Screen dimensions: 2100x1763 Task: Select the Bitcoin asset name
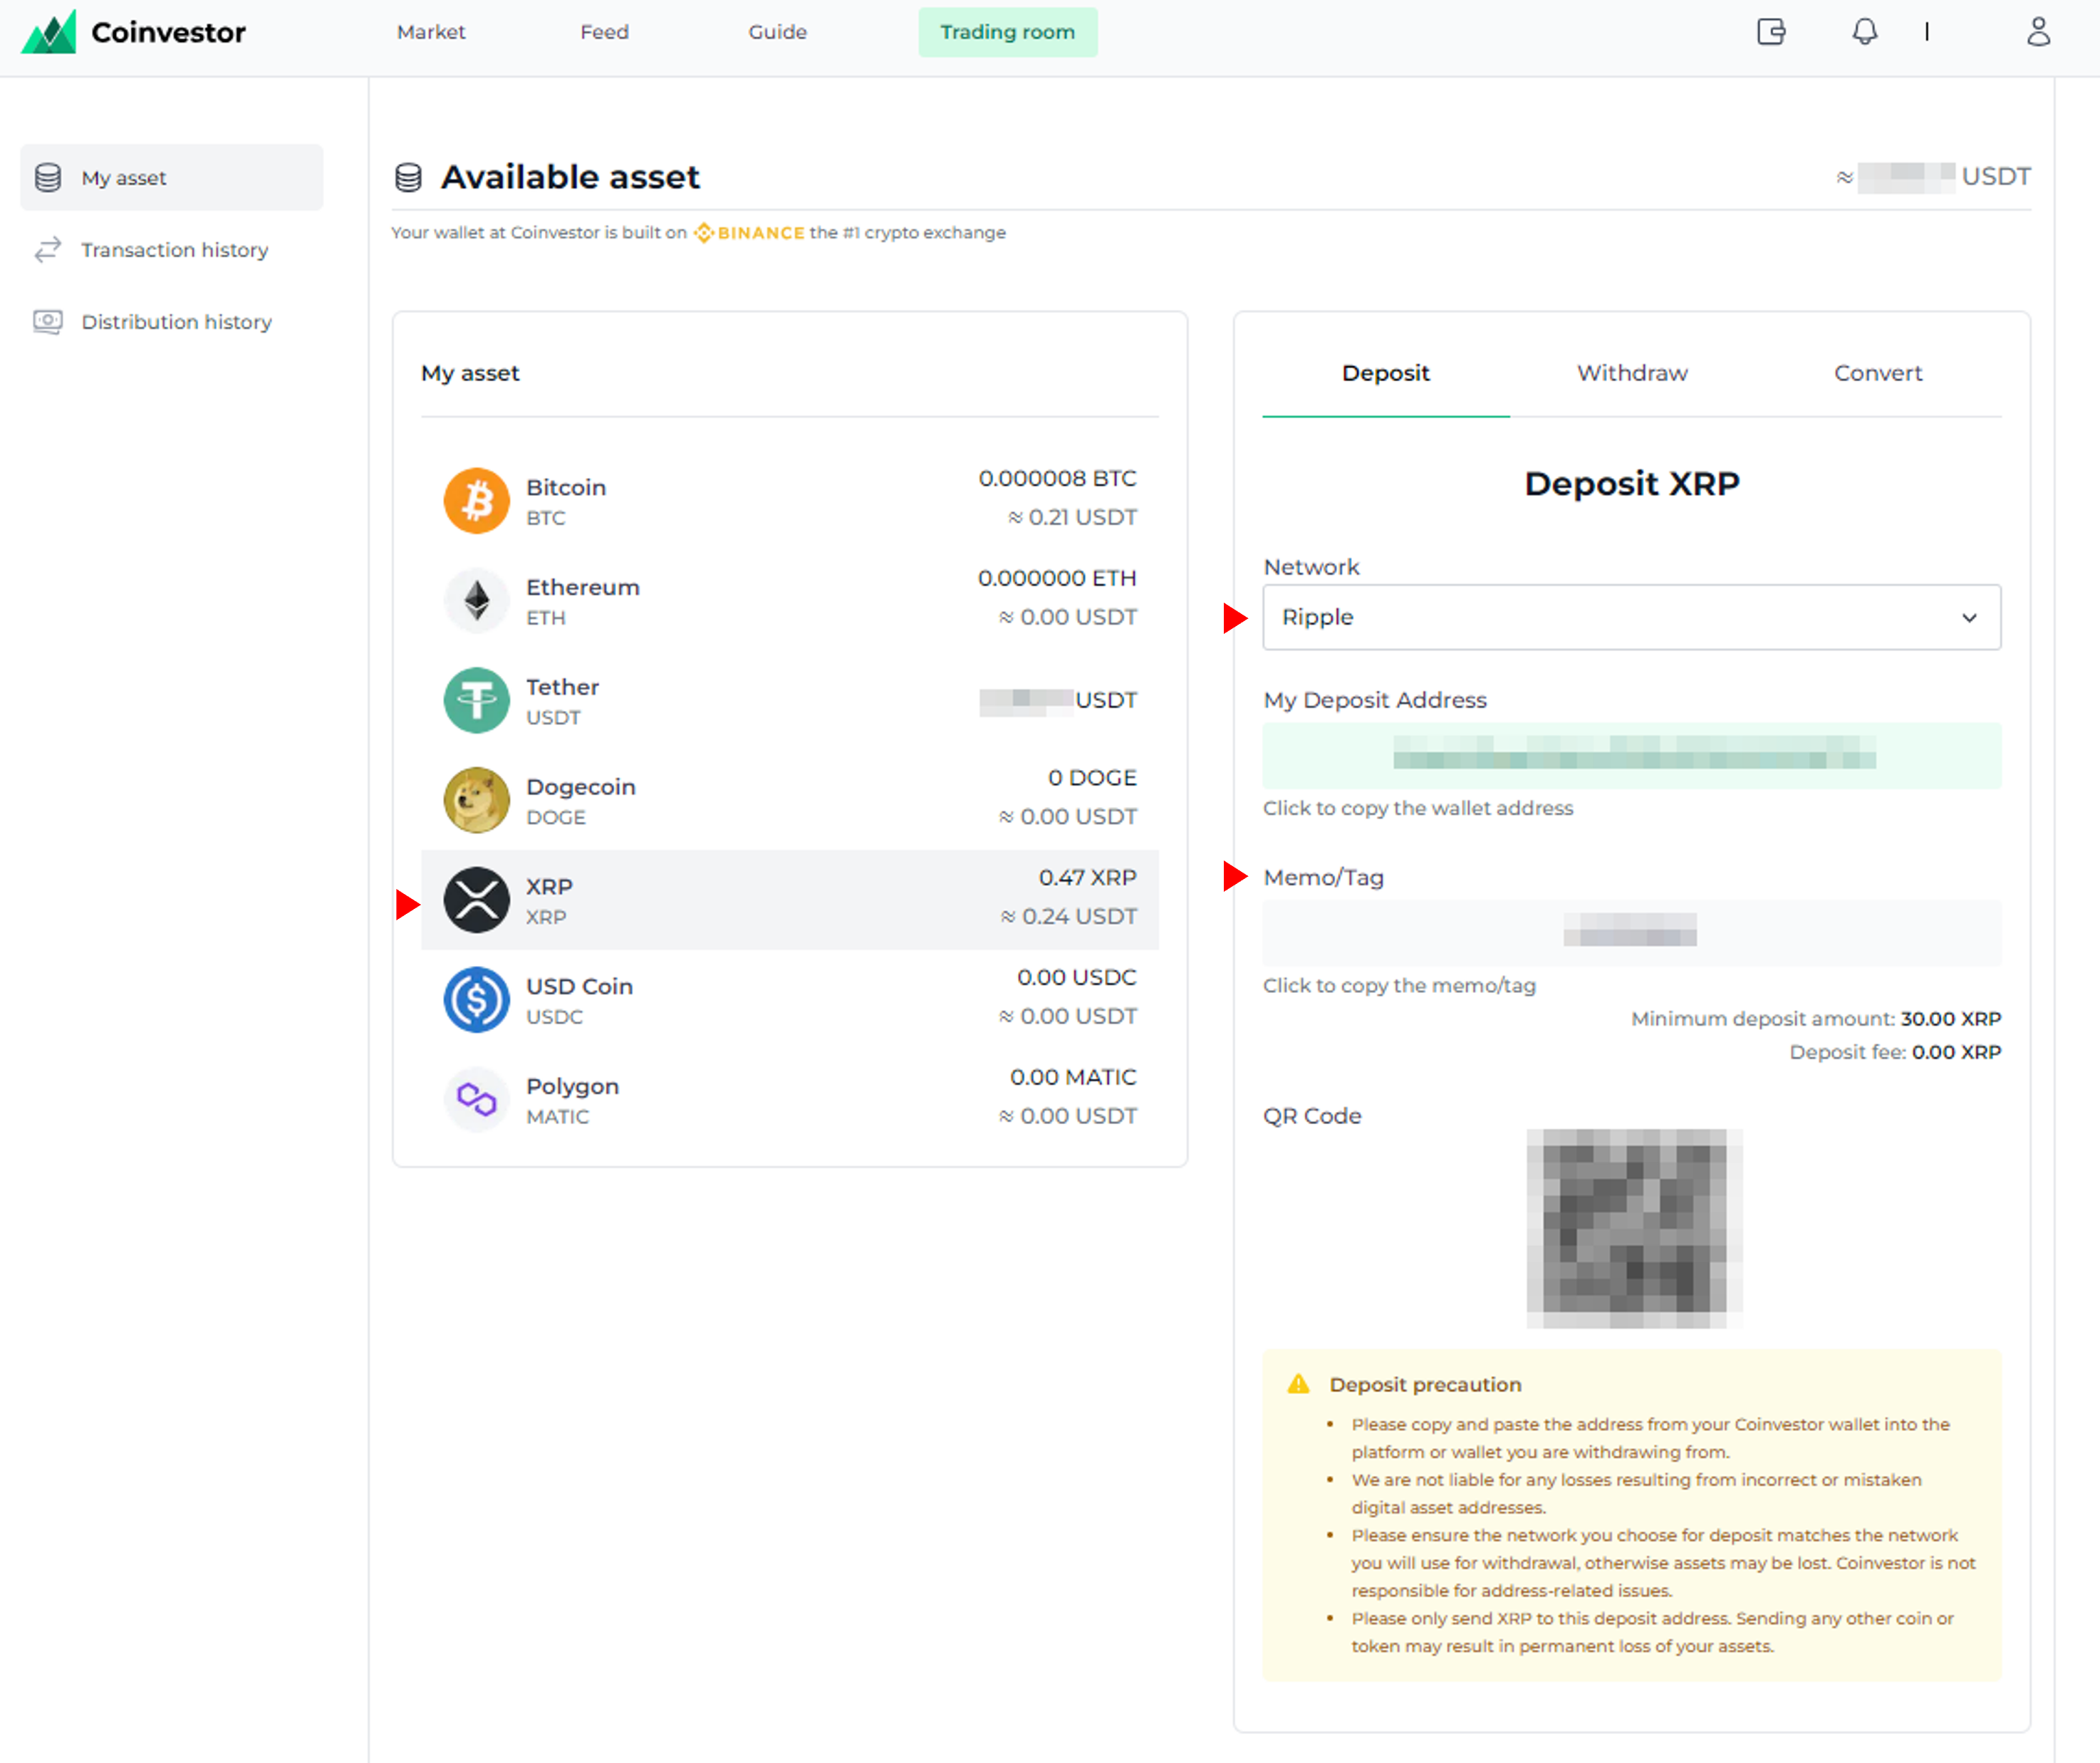pos(566,487)
